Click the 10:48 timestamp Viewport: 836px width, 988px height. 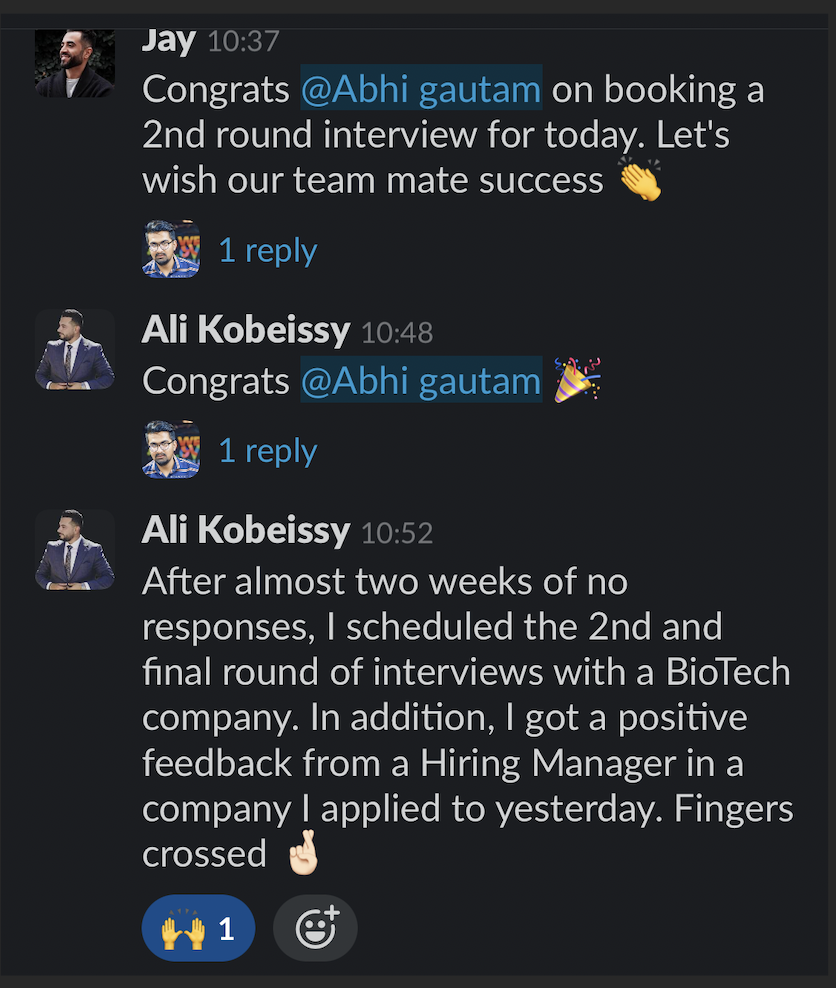tap(397, 333)
